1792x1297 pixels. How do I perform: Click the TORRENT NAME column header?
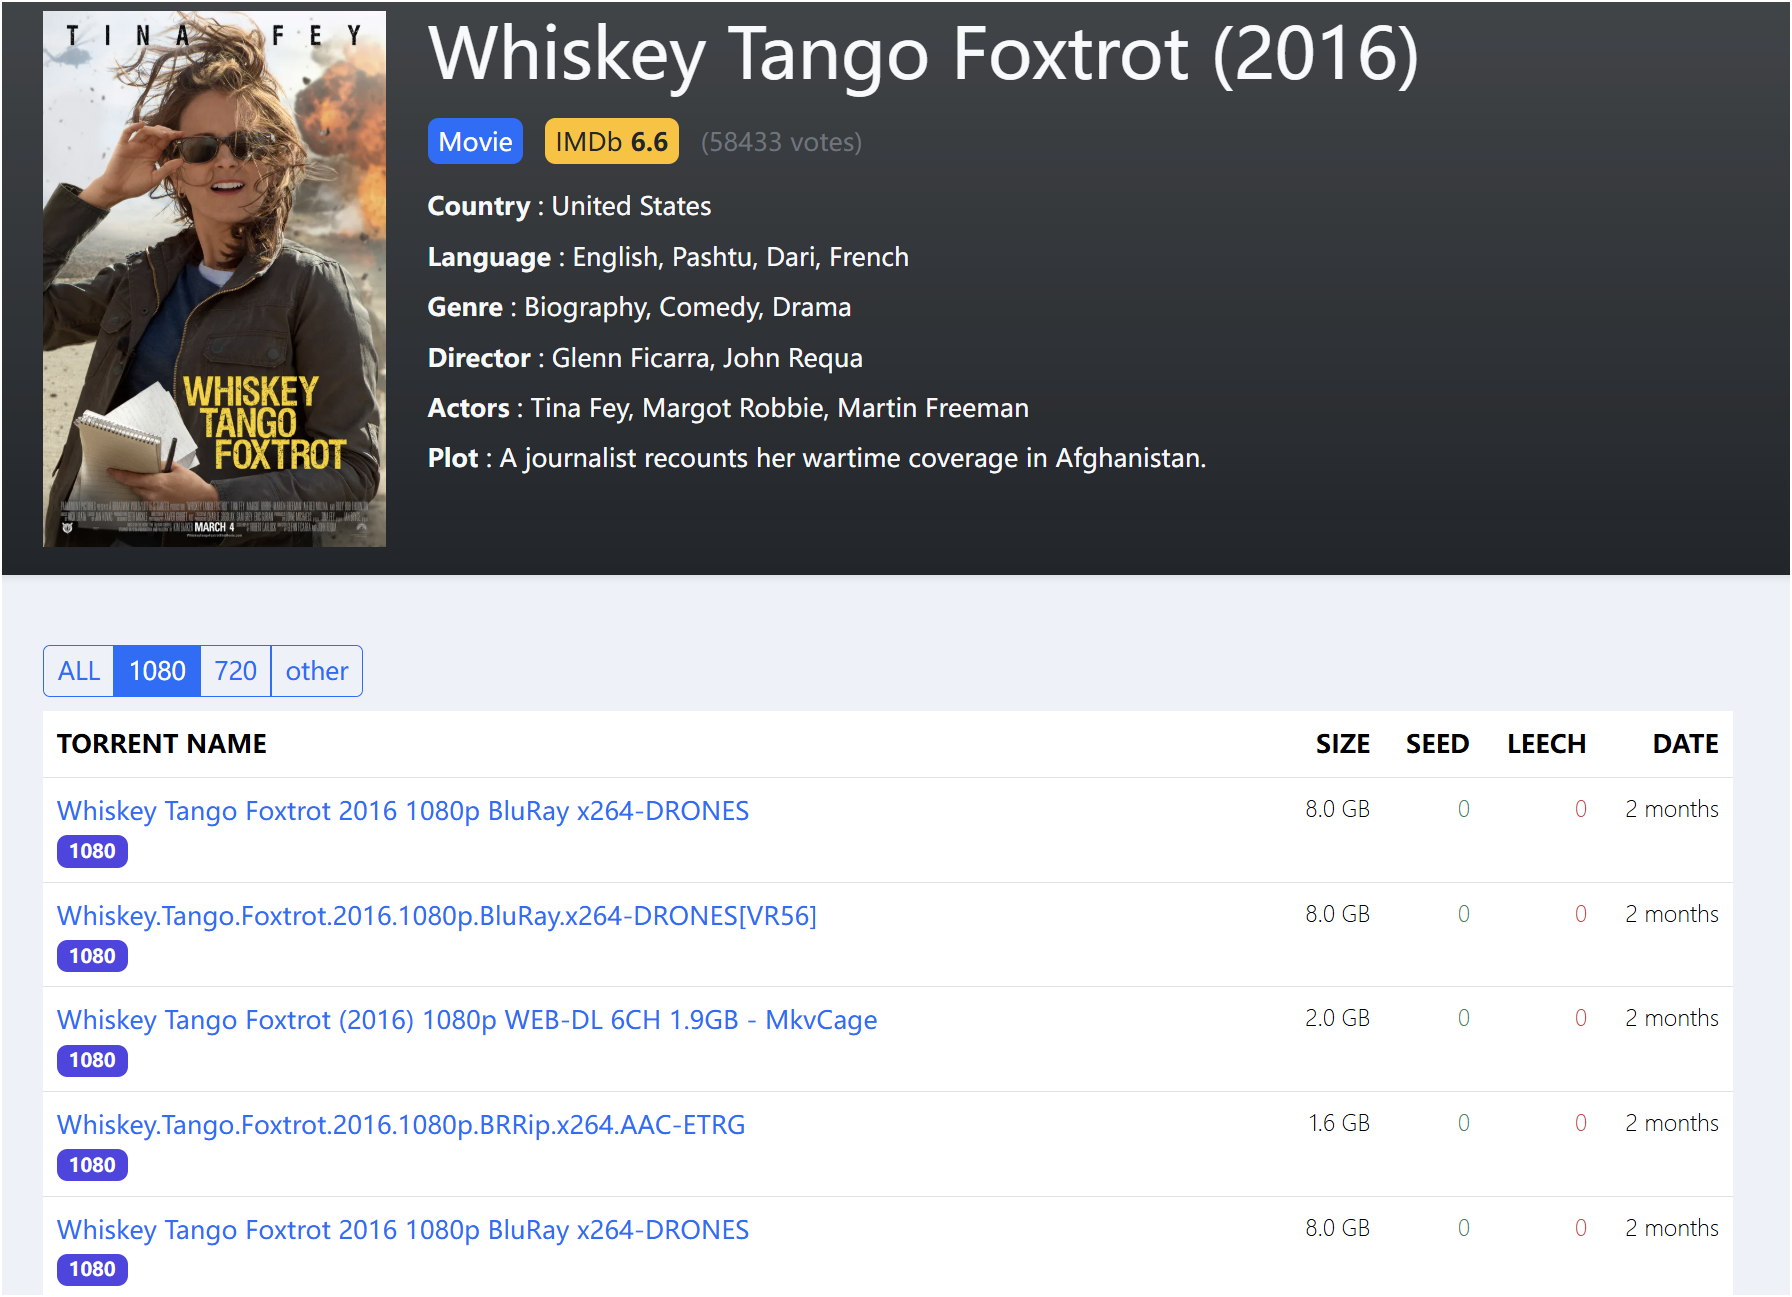click(162, 744)
